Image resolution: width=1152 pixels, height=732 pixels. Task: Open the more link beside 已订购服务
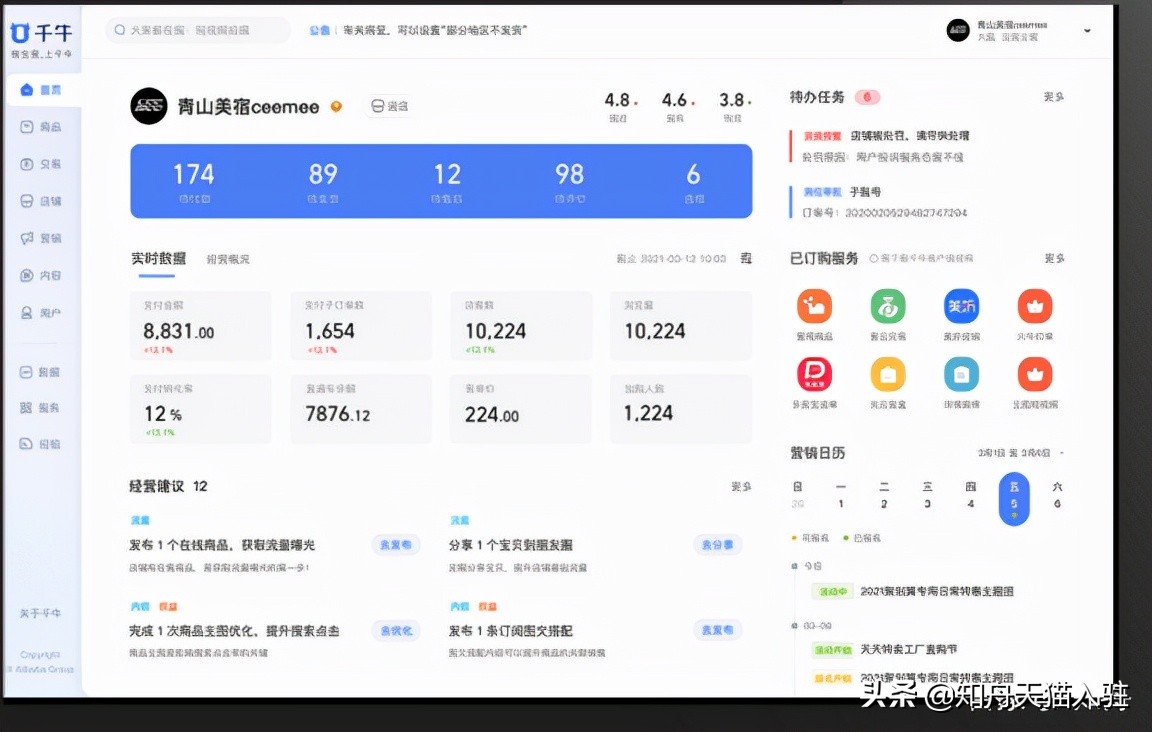[1054, 259]
